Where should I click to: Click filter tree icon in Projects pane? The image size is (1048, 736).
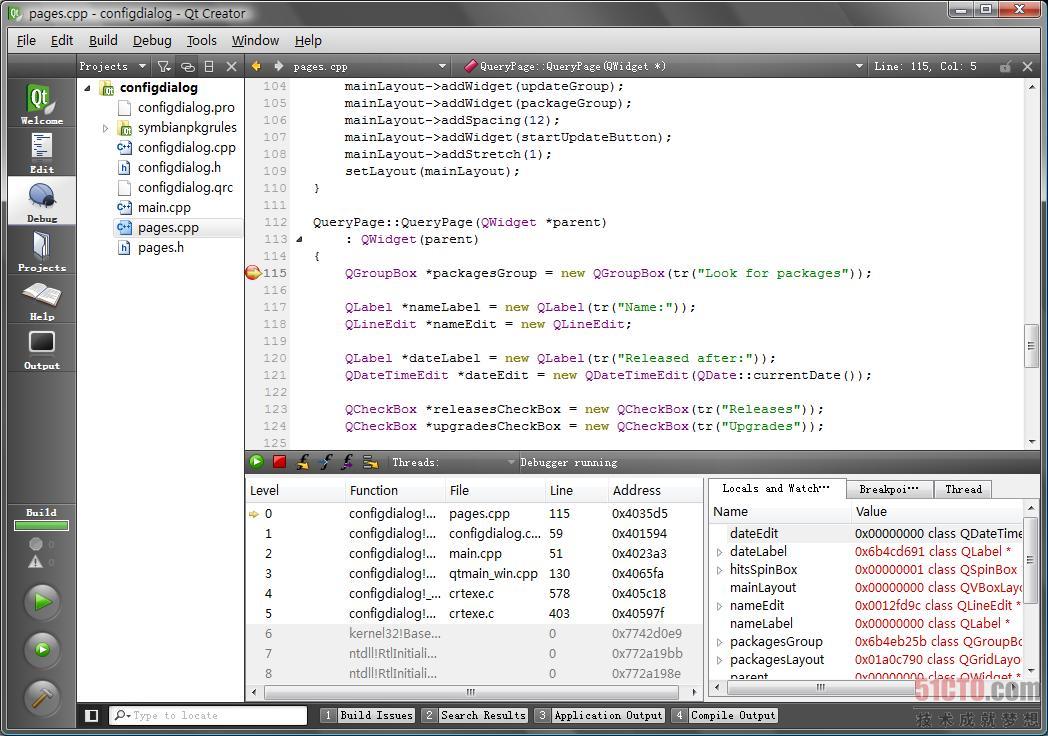(x=164, y=66)
